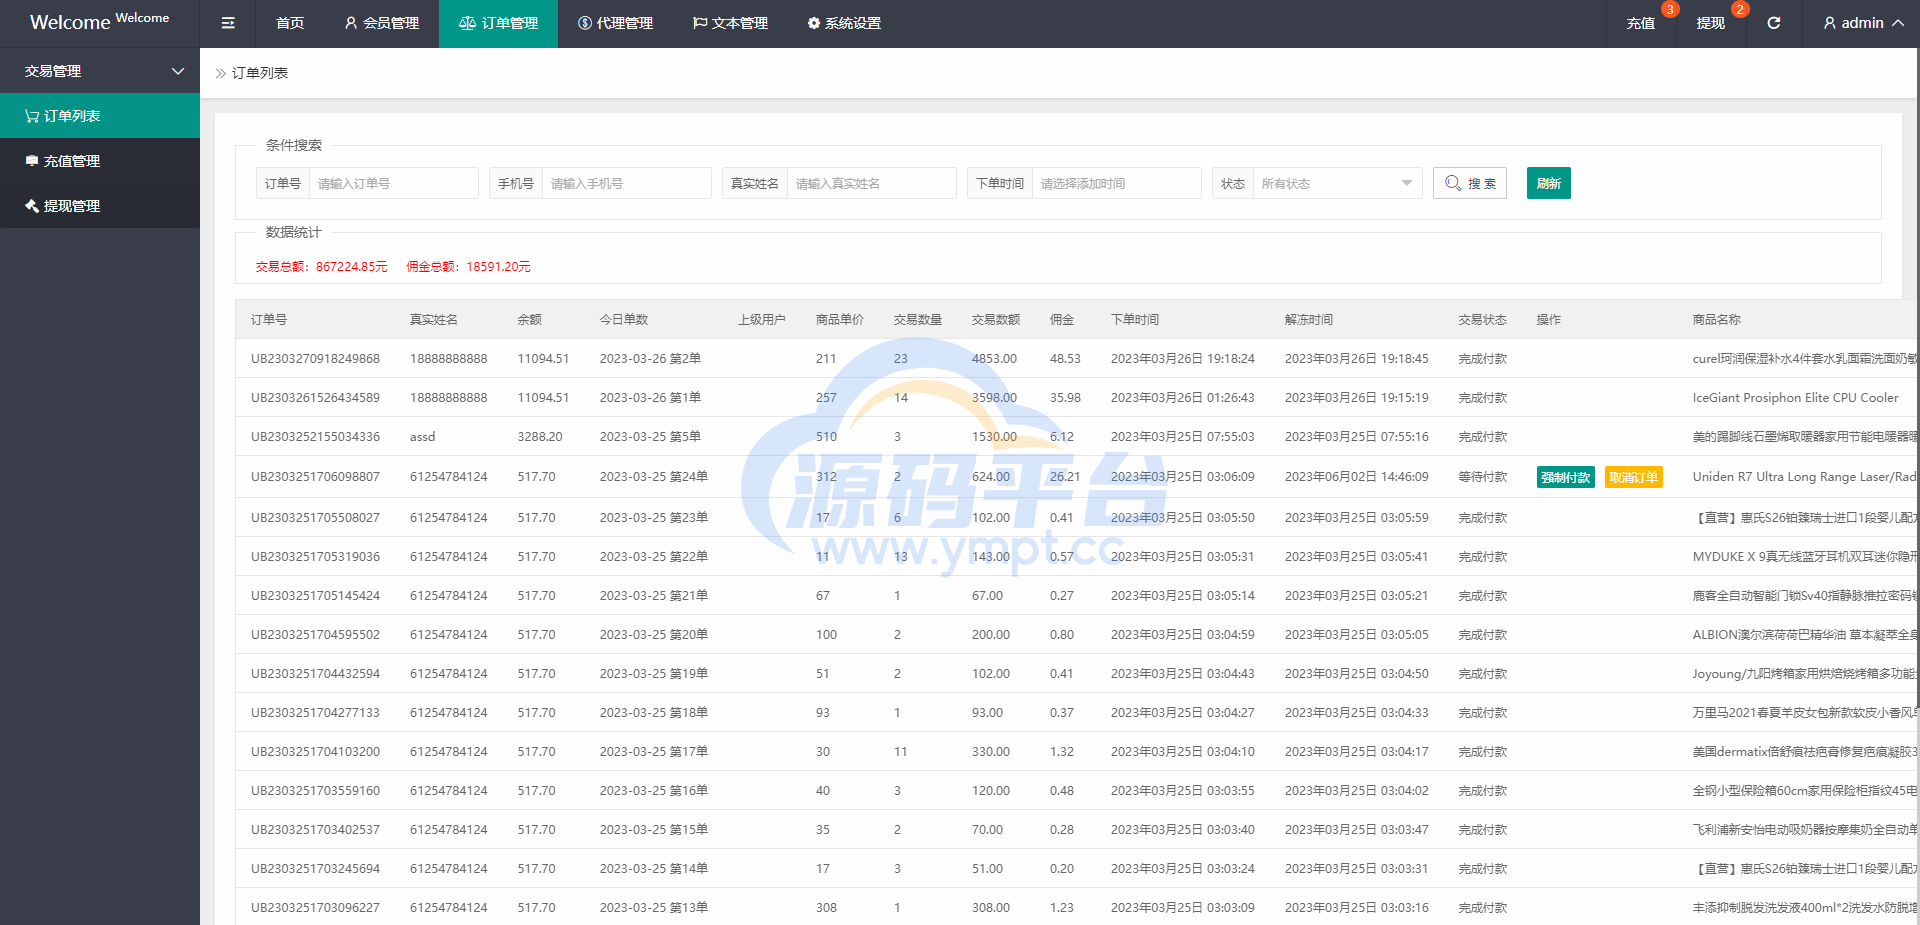Click the 订单号 column header

[x=269, y=320]
